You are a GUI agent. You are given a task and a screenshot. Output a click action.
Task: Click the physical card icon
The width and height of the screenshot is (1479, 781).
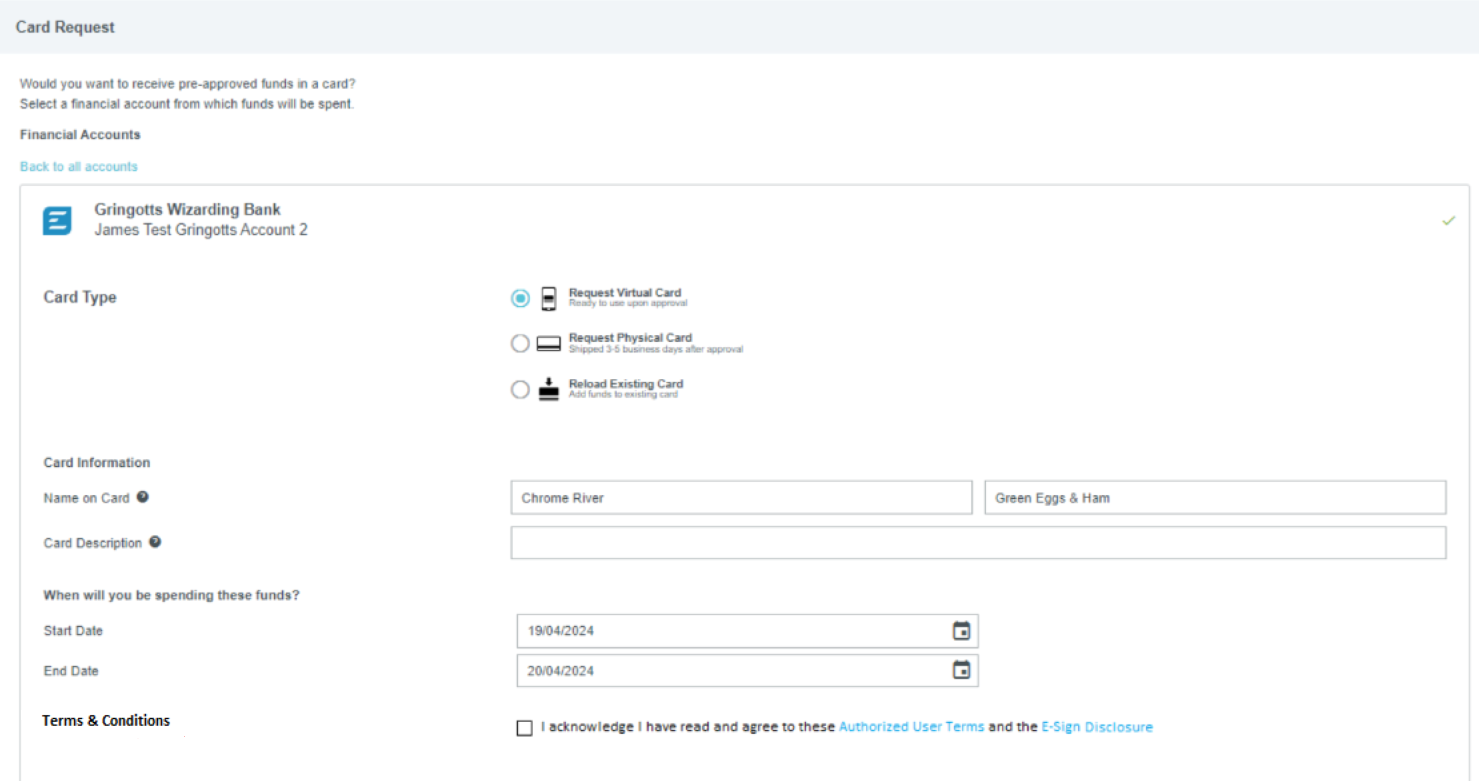pos(548,344)
